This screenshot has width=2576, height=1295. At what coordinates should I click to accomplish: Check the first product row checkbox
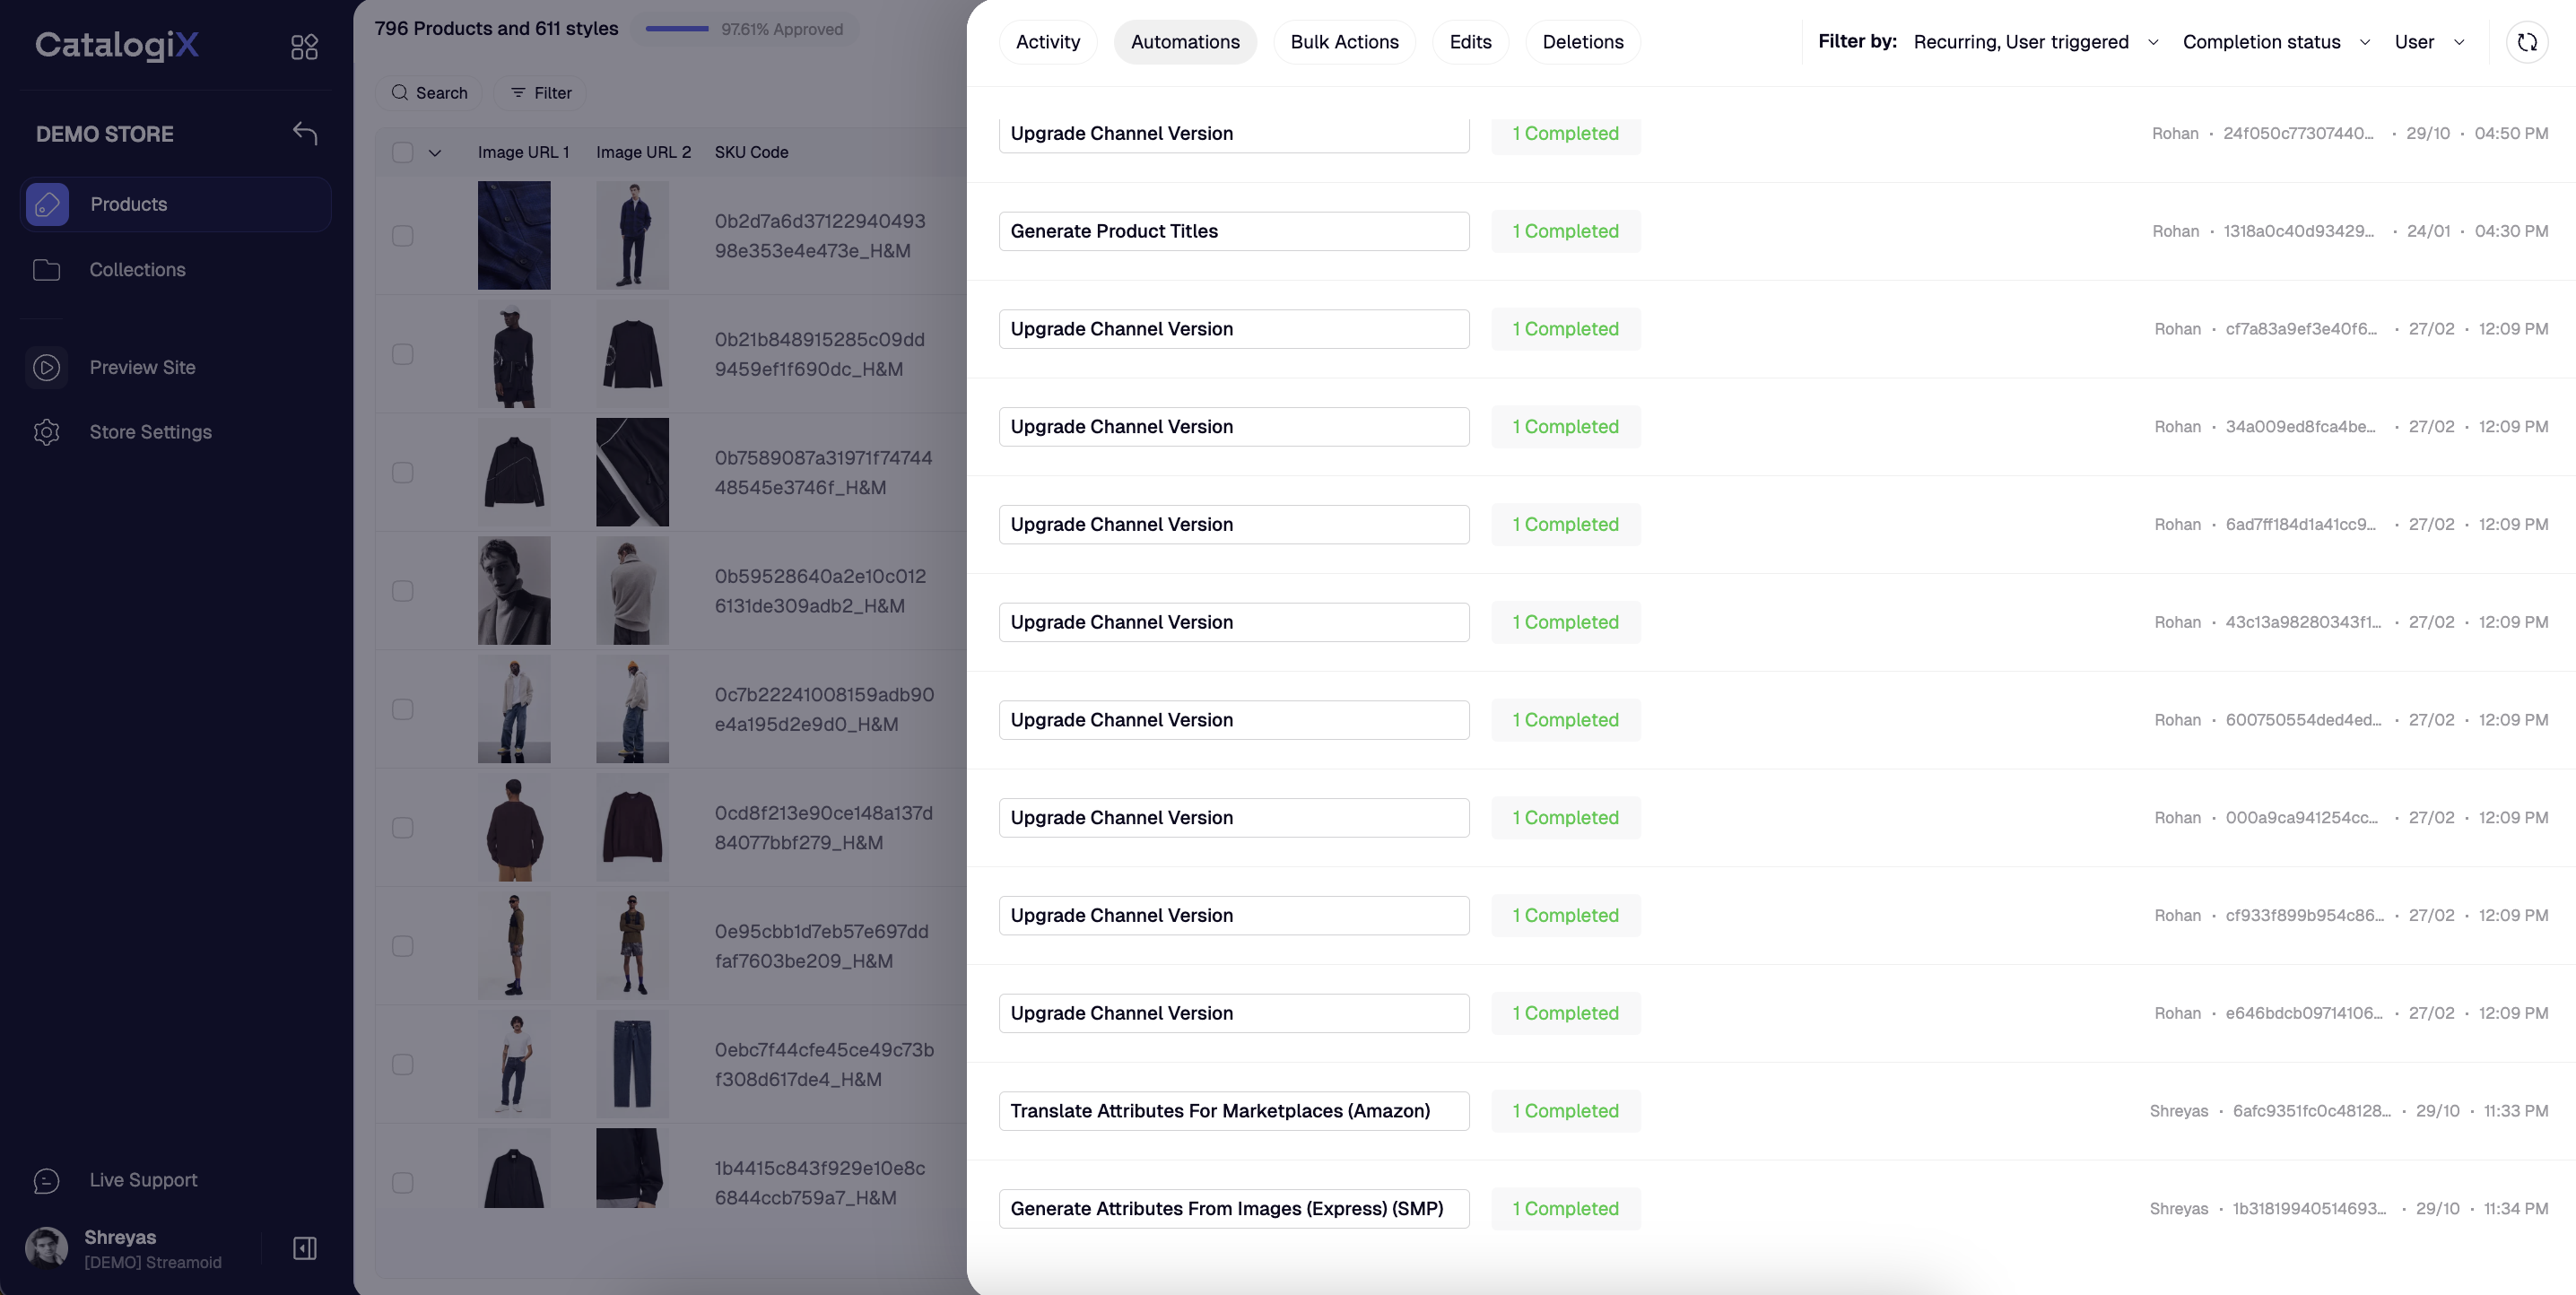coord(402,236)
